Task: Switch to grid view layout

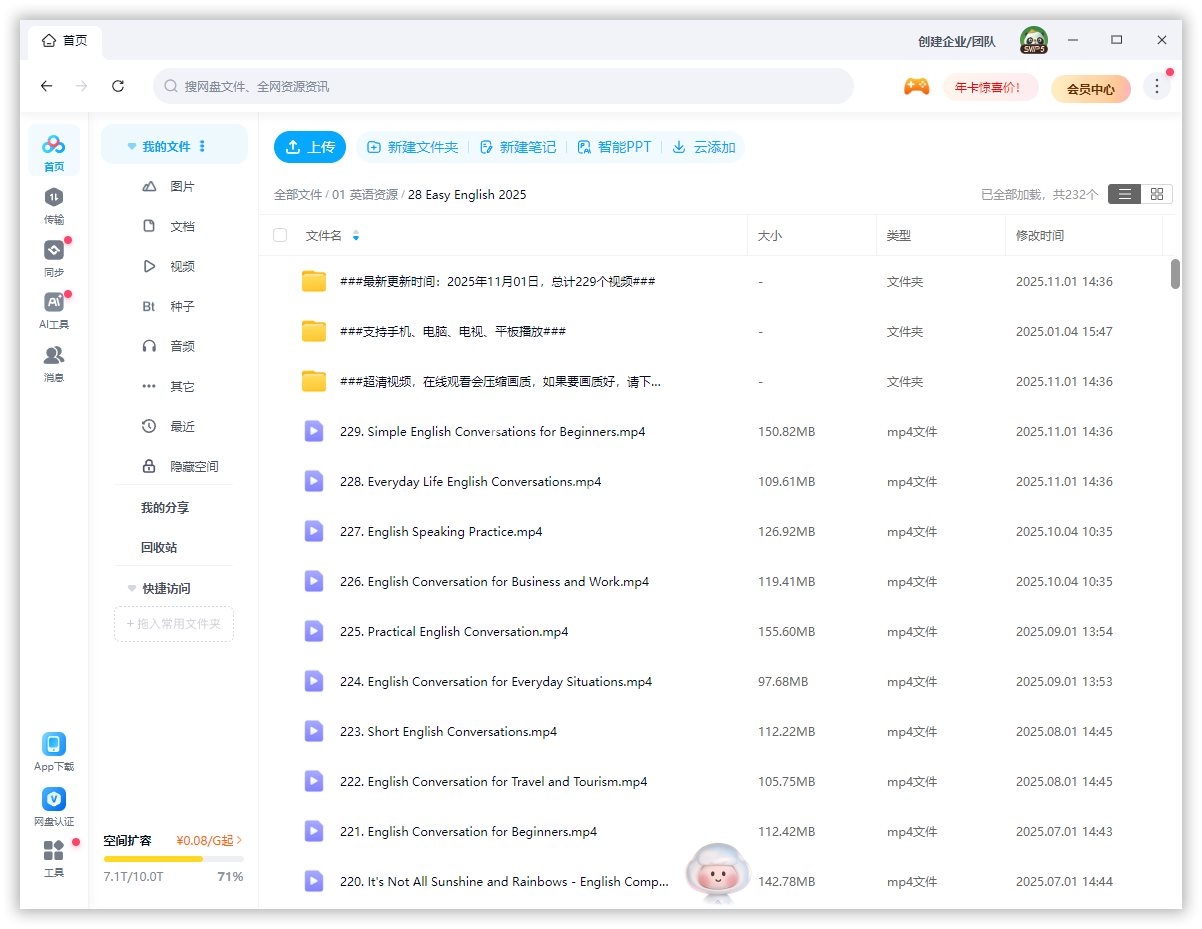Action: tap(1157, 194)
